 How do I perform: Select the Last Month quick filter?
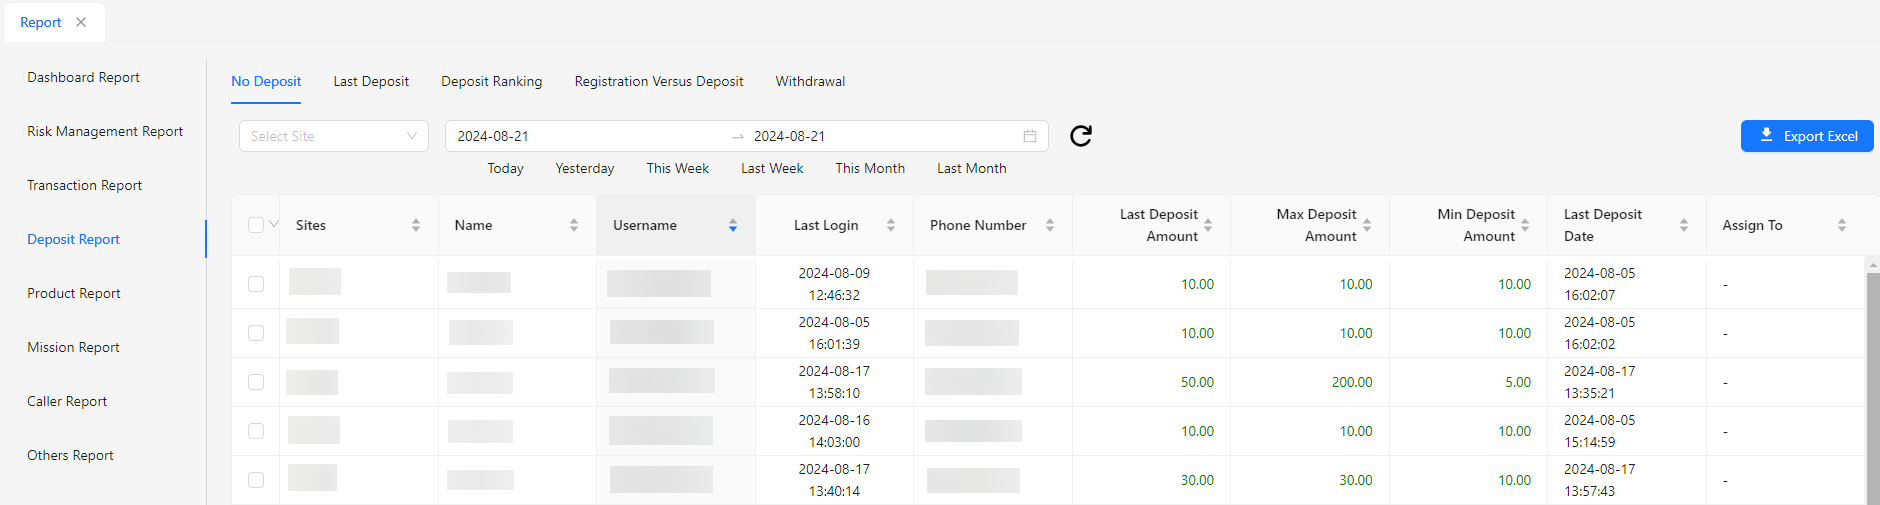971,168
